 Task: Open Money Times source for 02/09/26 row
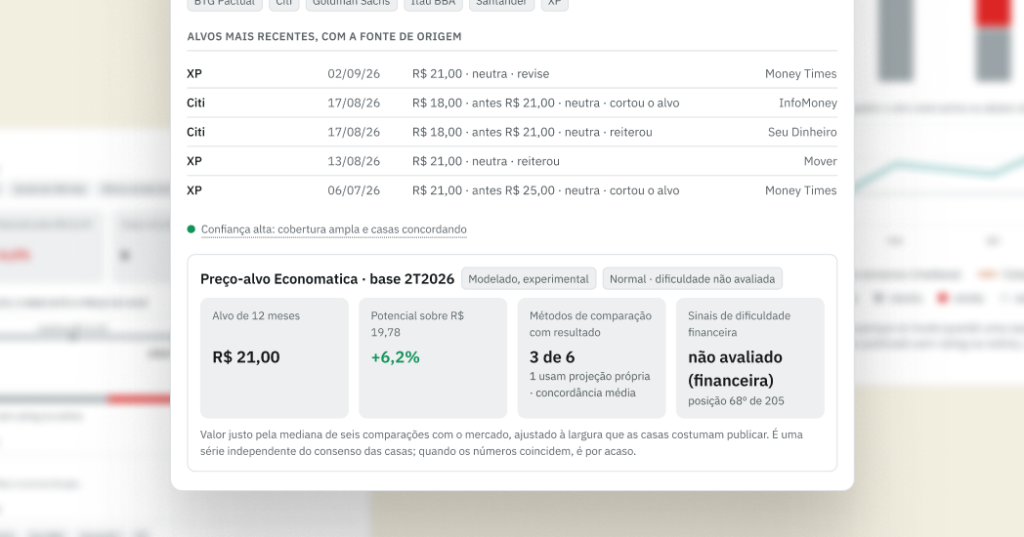point(801,74)
